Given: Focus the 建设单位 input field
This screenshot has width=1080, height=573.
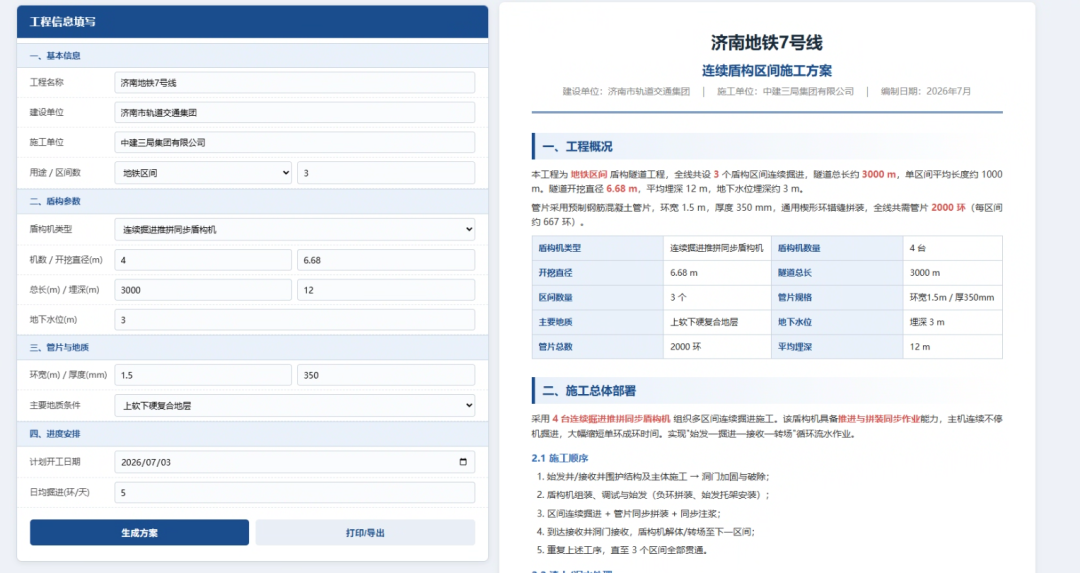Looking at the screenshot, I should coord(295,112).
